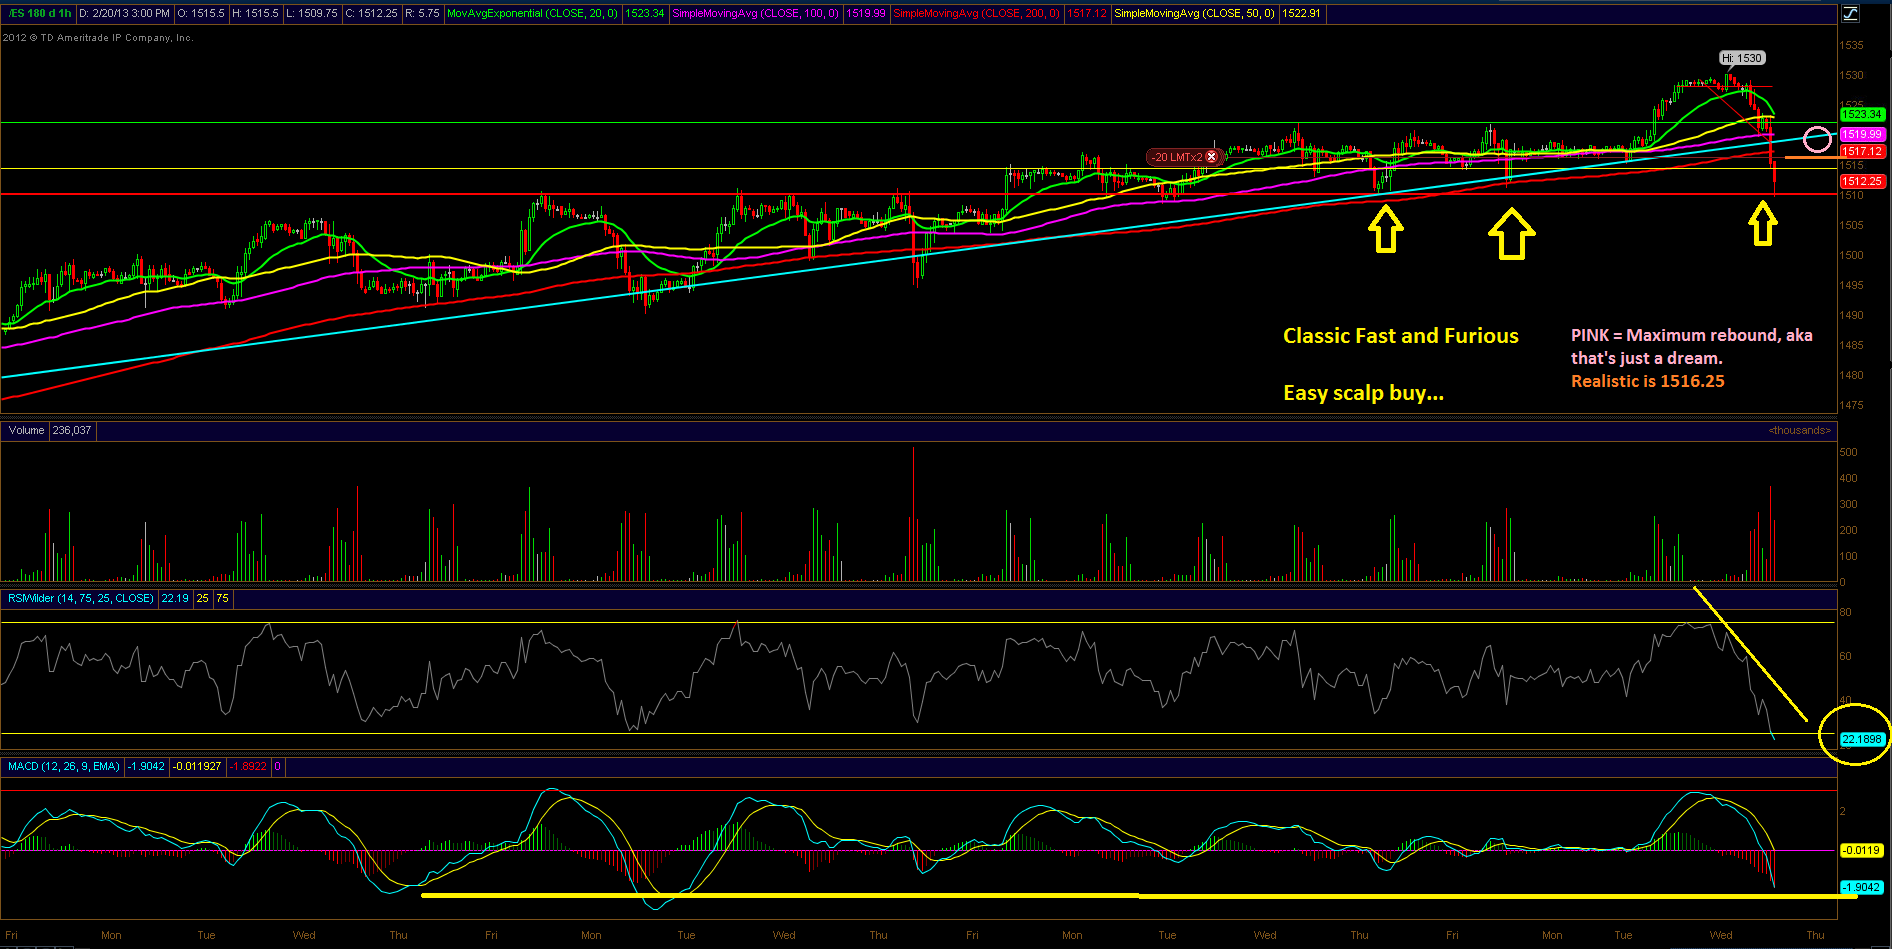Click the H: 1515.5 high value
1892x949 pixels.
pyautogui.click(x=256, y=13)
